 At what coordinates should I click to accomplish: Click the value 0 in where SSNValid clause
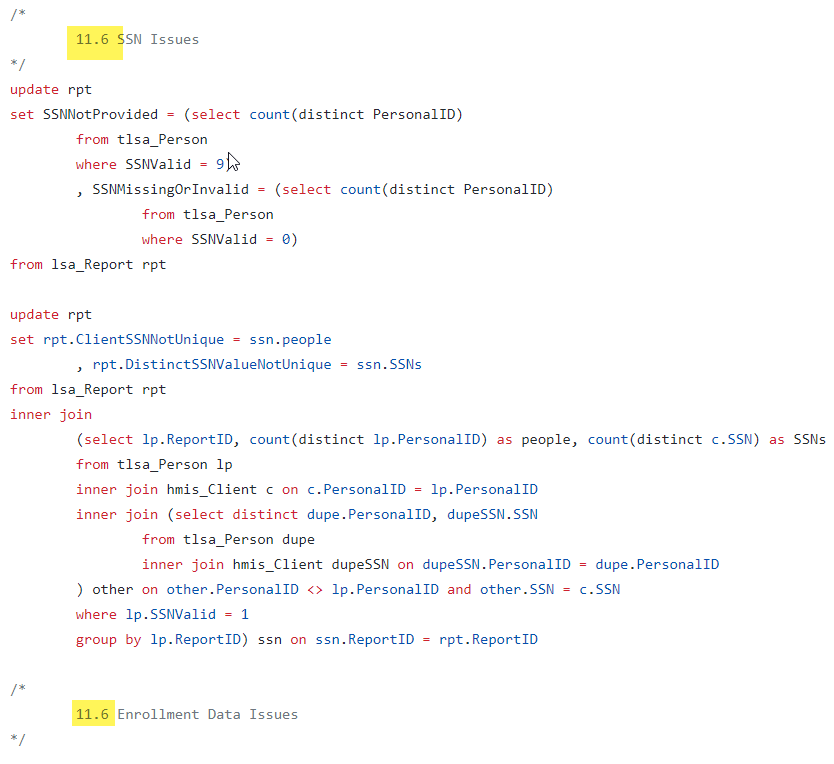[x=289, y=239]
